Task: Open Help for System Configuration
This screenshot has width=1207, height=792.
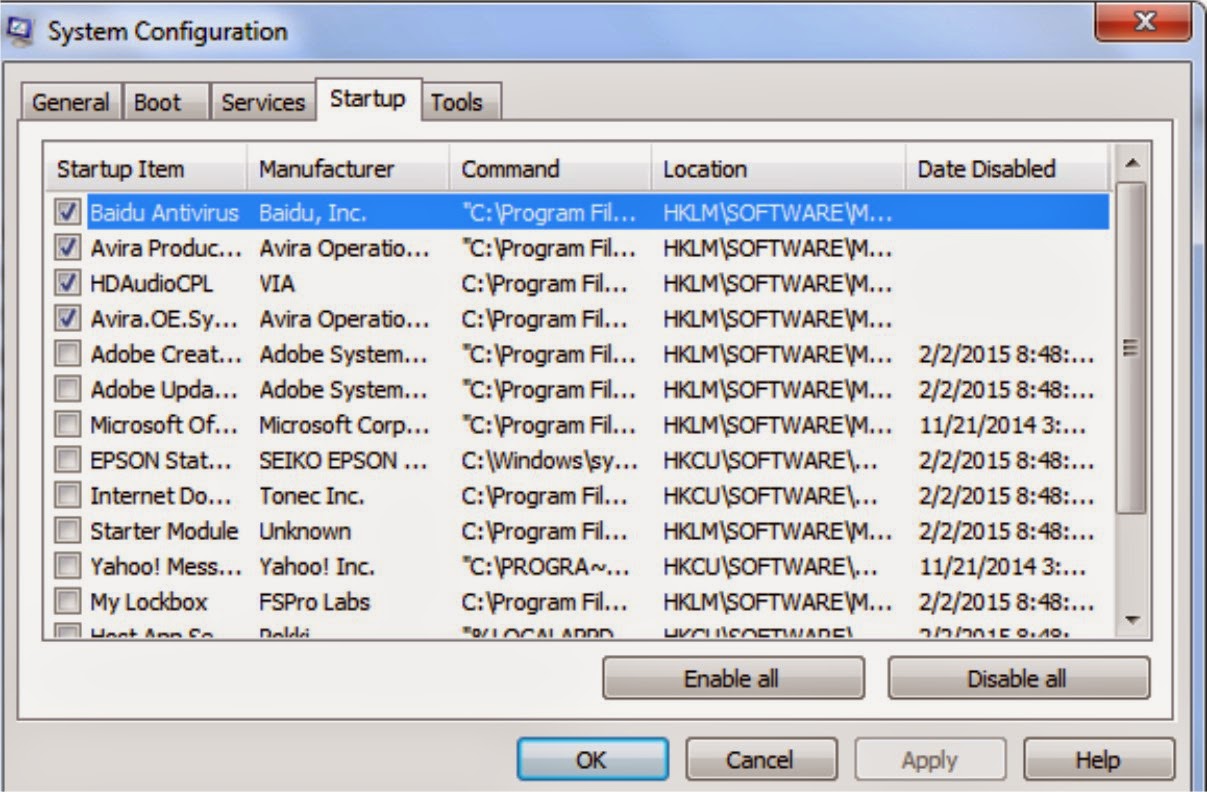Action: click(x=1098, y=760)
